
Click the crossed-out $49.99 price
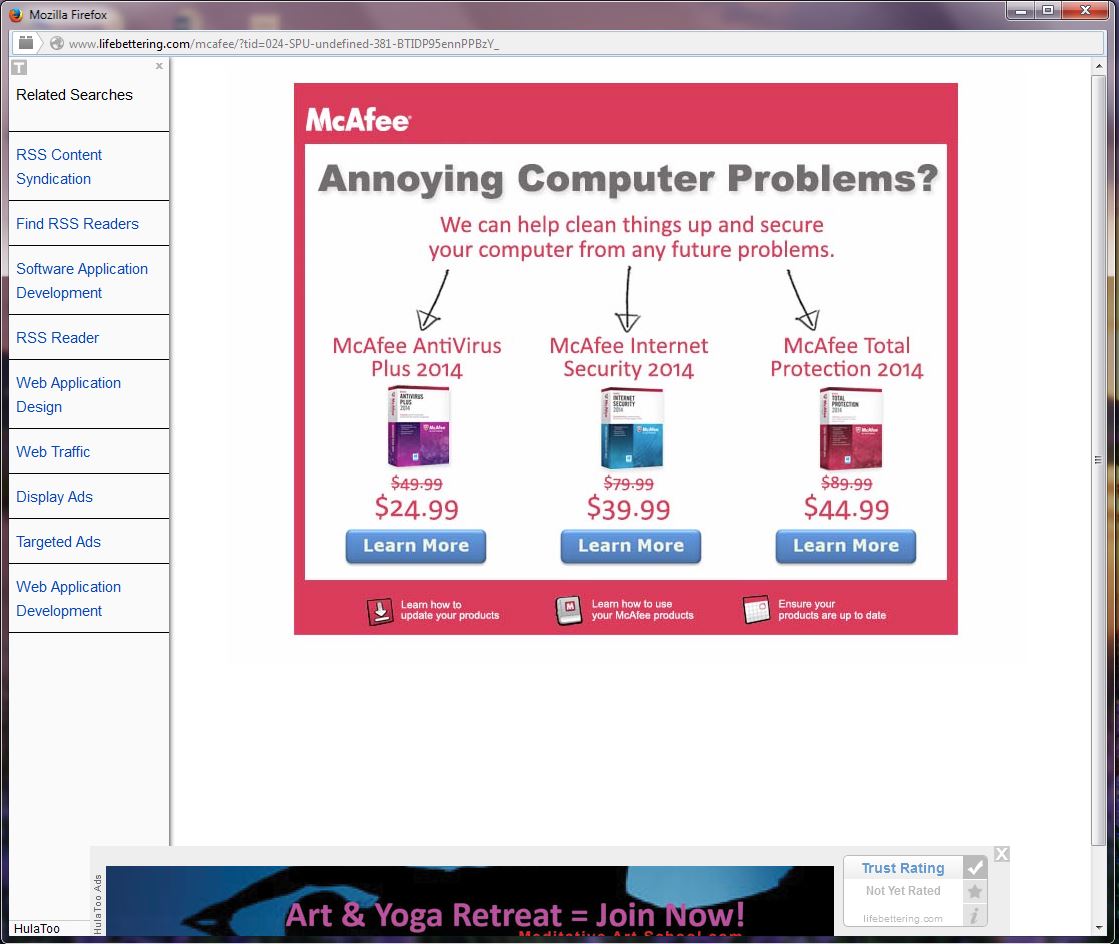pos(417,484)
